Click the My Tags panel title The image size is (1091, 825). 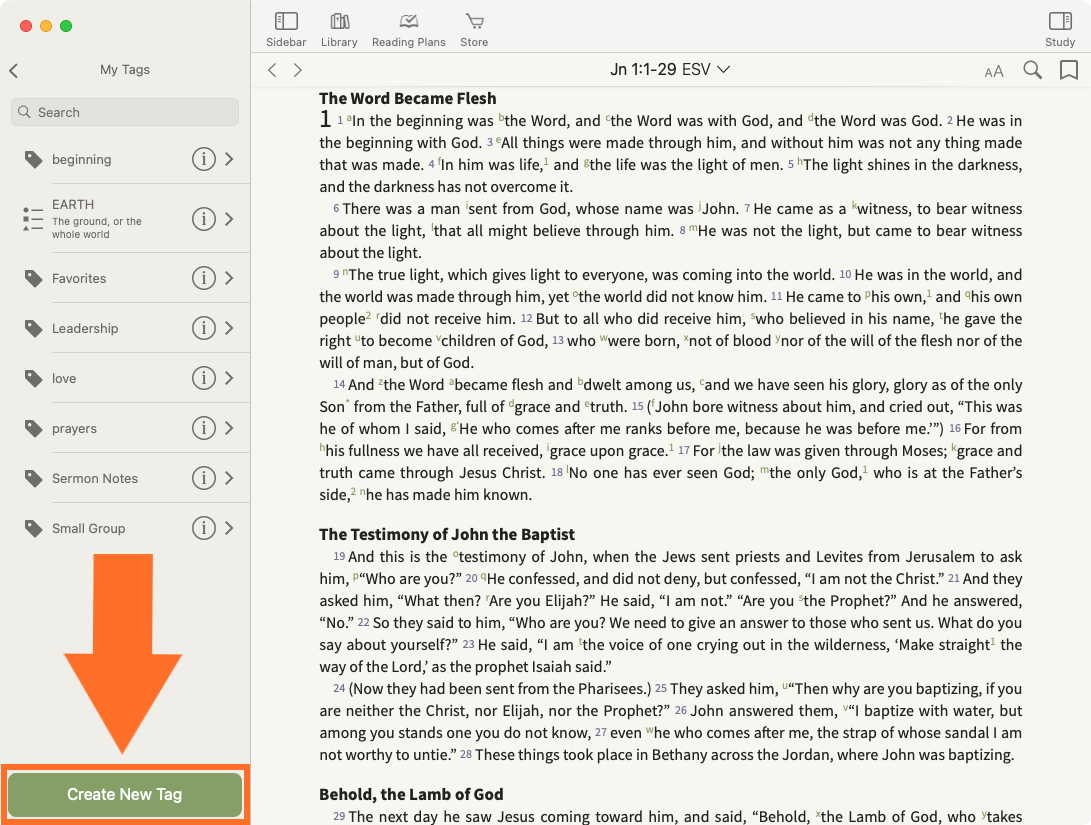tap(125, 70)
